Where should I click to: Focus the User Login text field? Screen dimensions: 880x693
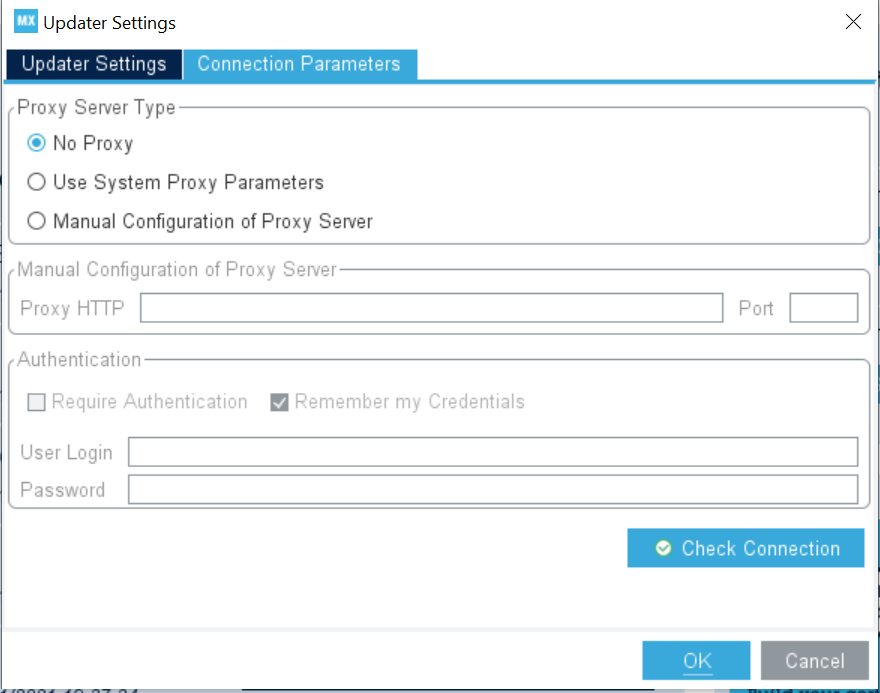coord(493,452)
